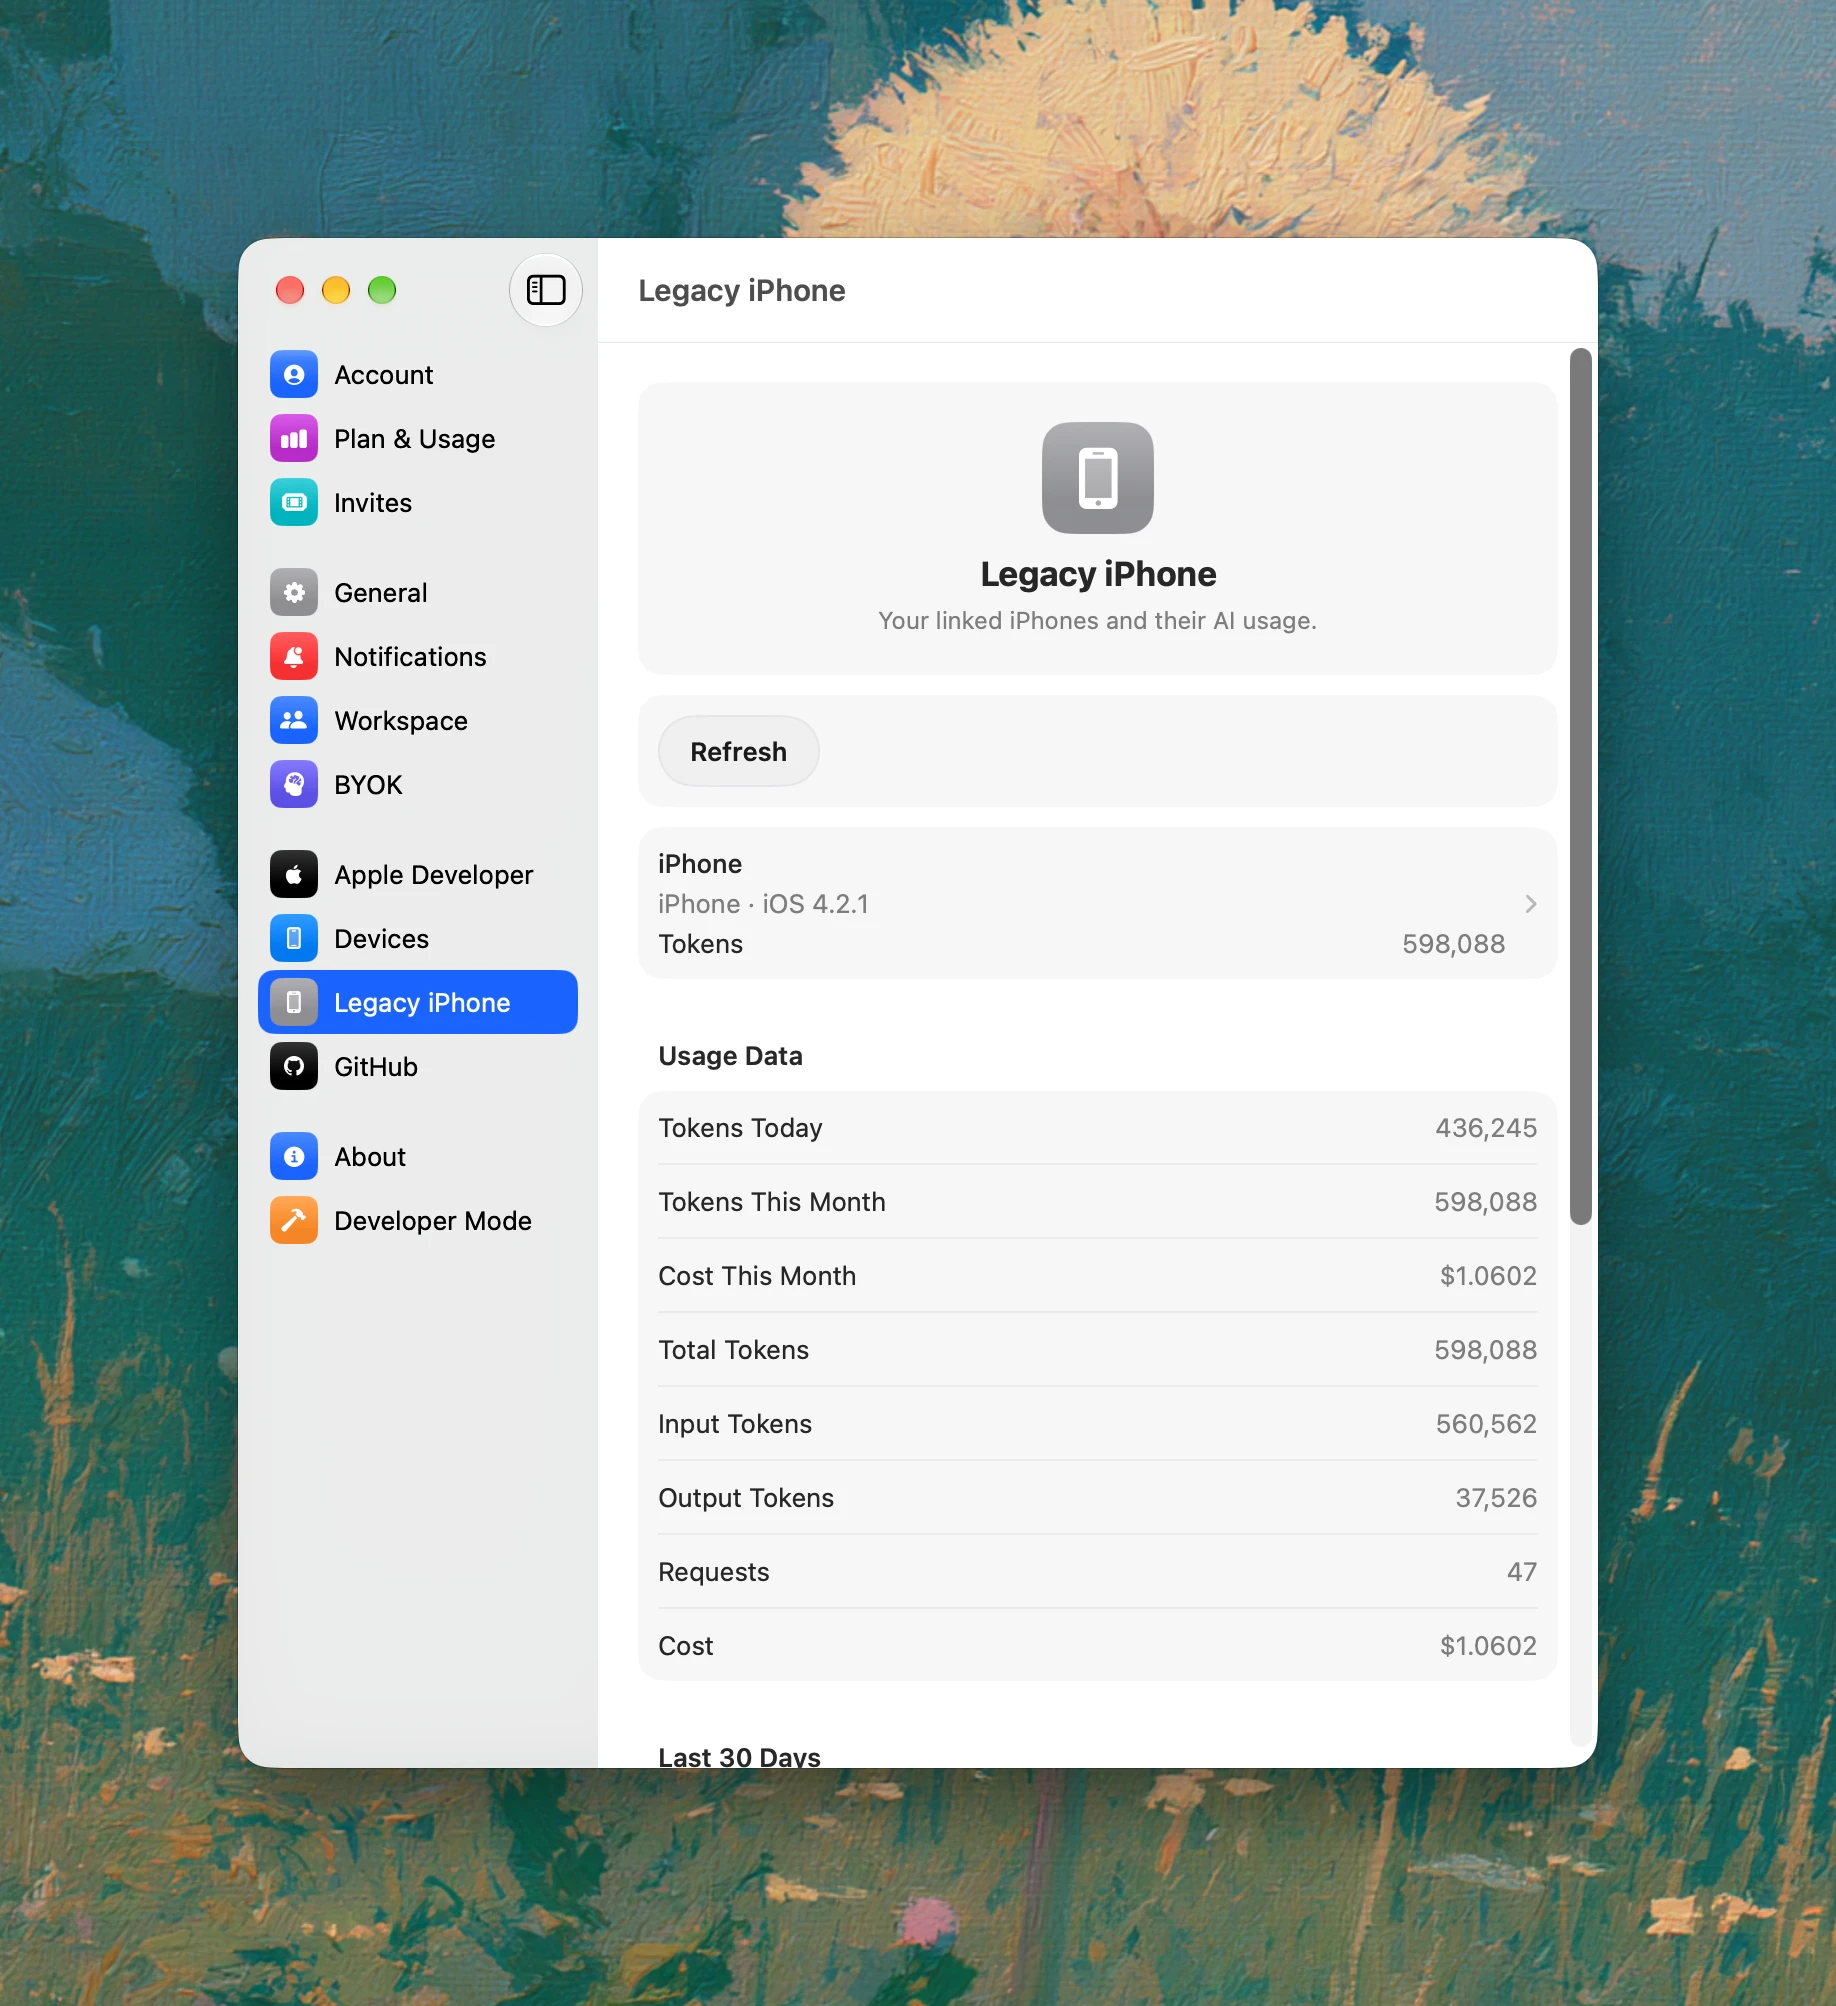
Task: Open the Apple Developer label
Action: [433, 875]
